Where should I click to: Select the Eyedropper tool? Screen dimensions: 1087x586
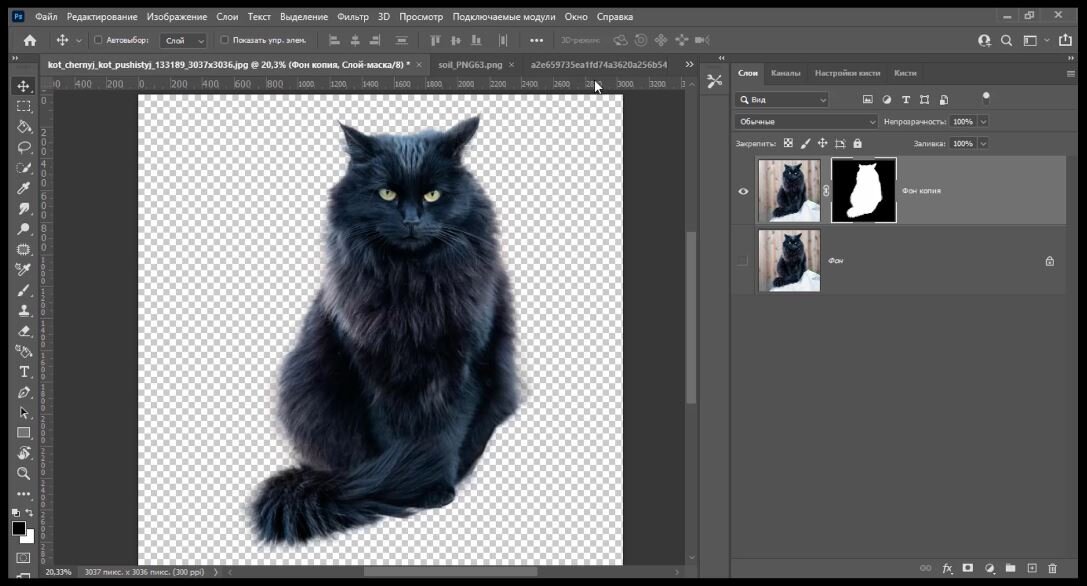point(24,188)
